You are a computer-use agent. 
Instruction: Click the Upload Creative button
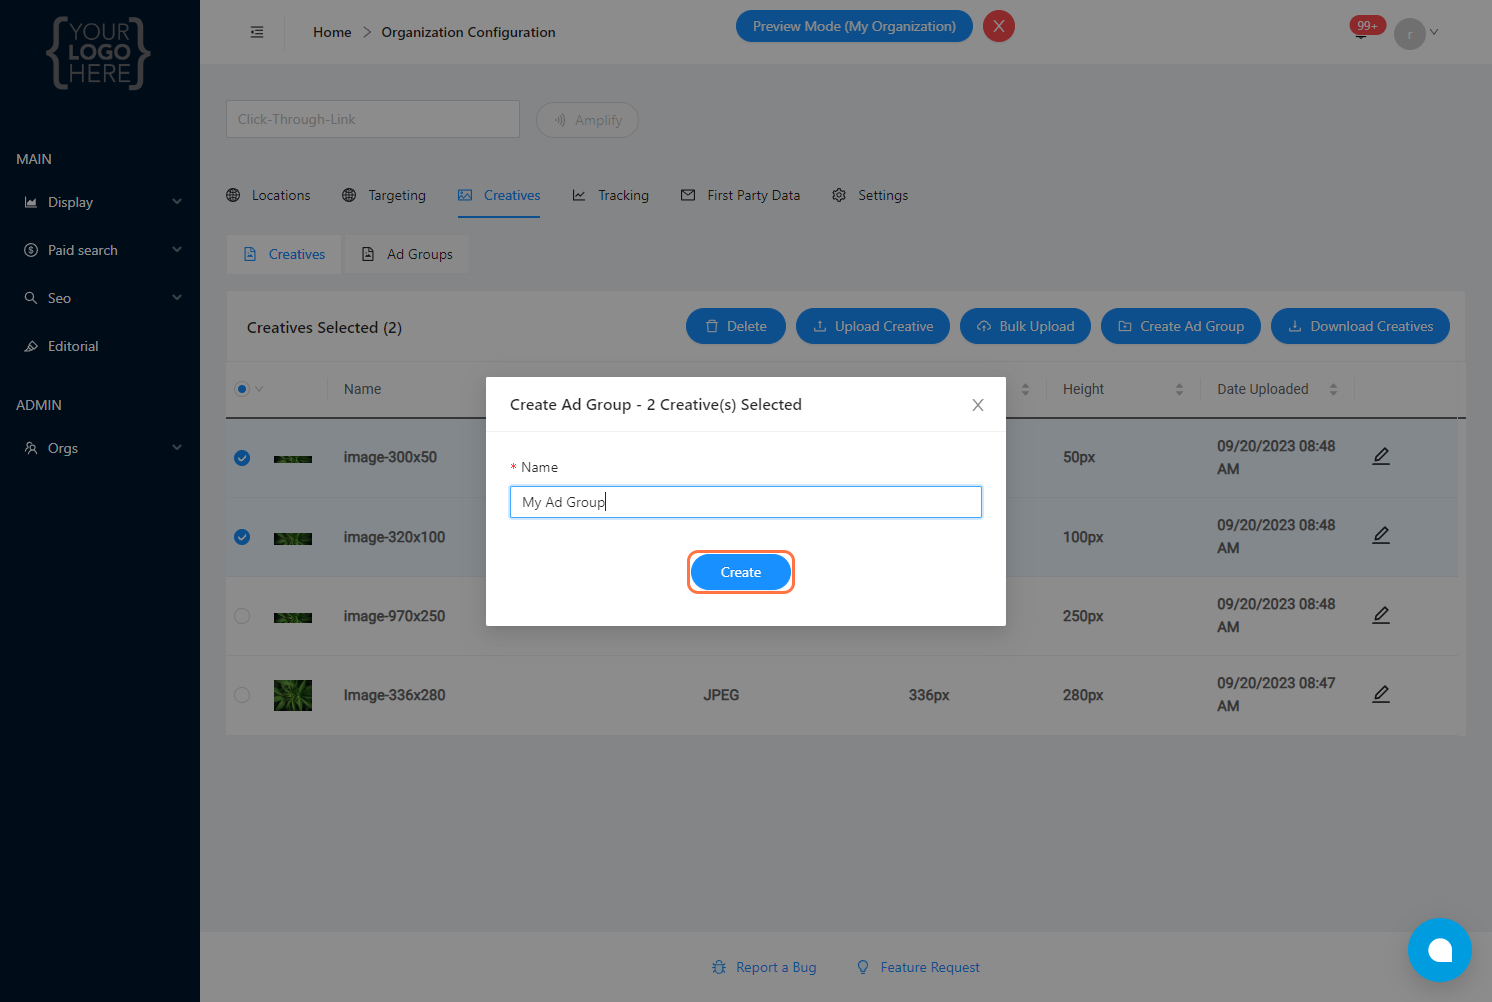point(873,326)
